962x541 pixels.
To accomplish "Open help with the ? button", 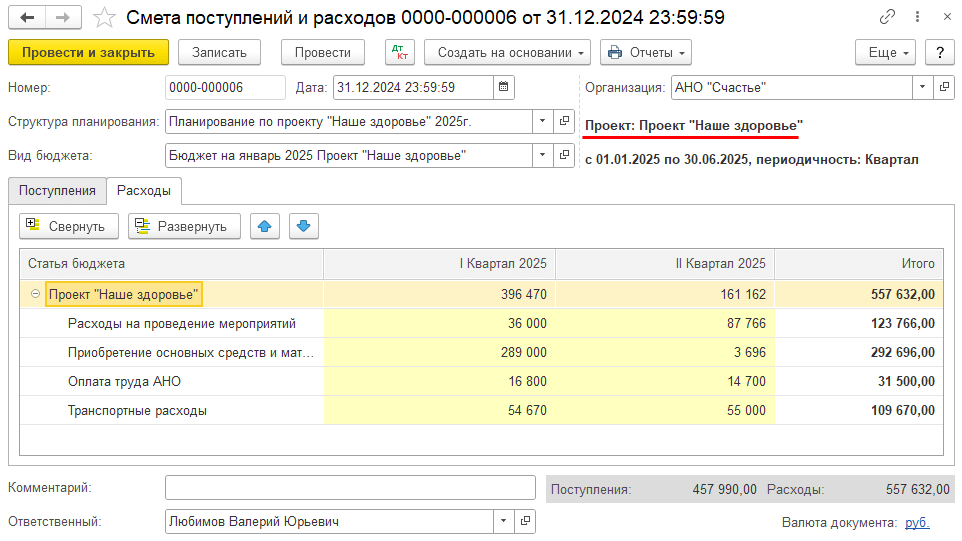I will click(x=940, y=53).
